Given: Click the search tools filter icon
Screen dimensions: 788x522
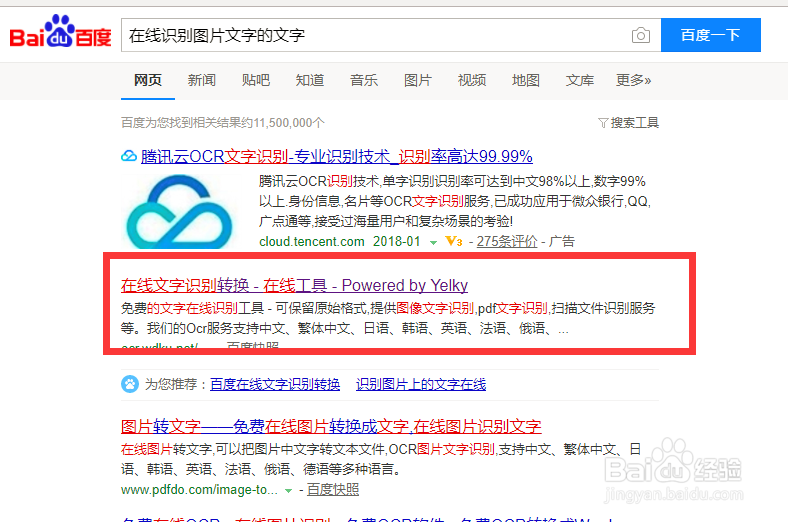Looking at the screenshot, I should (x=603, y=123).
